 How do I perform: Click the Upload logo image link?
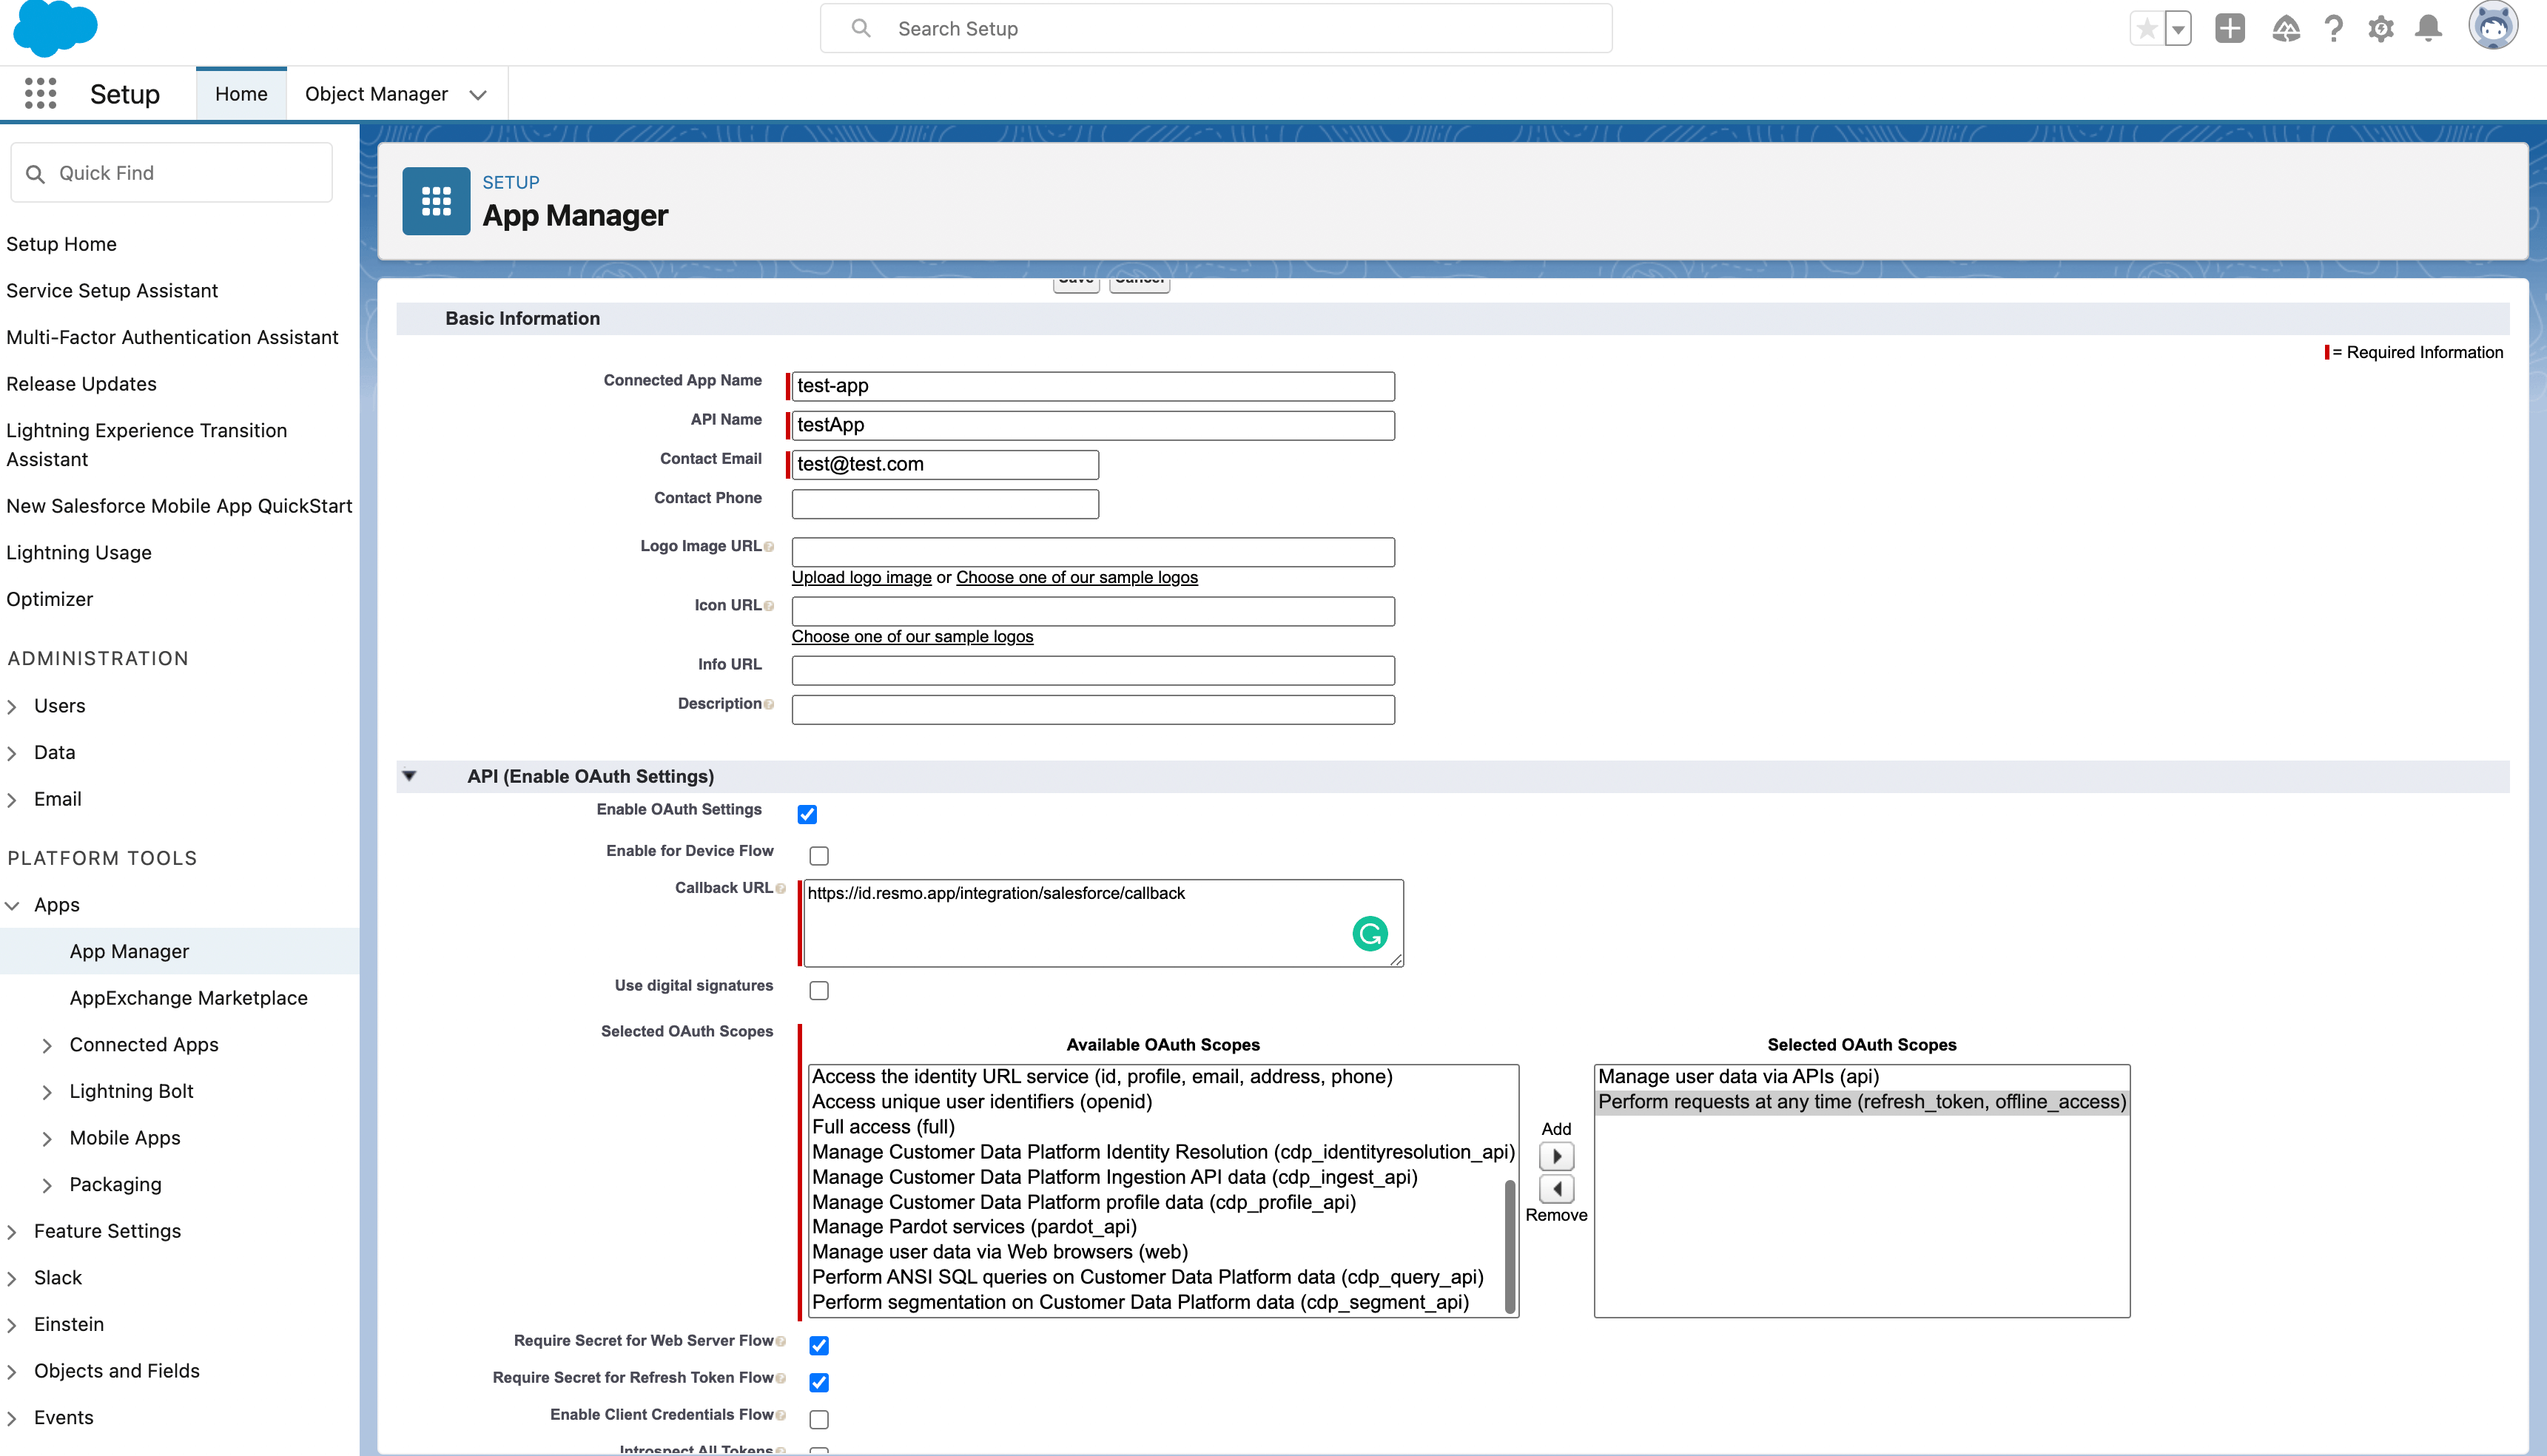(861, 577)
